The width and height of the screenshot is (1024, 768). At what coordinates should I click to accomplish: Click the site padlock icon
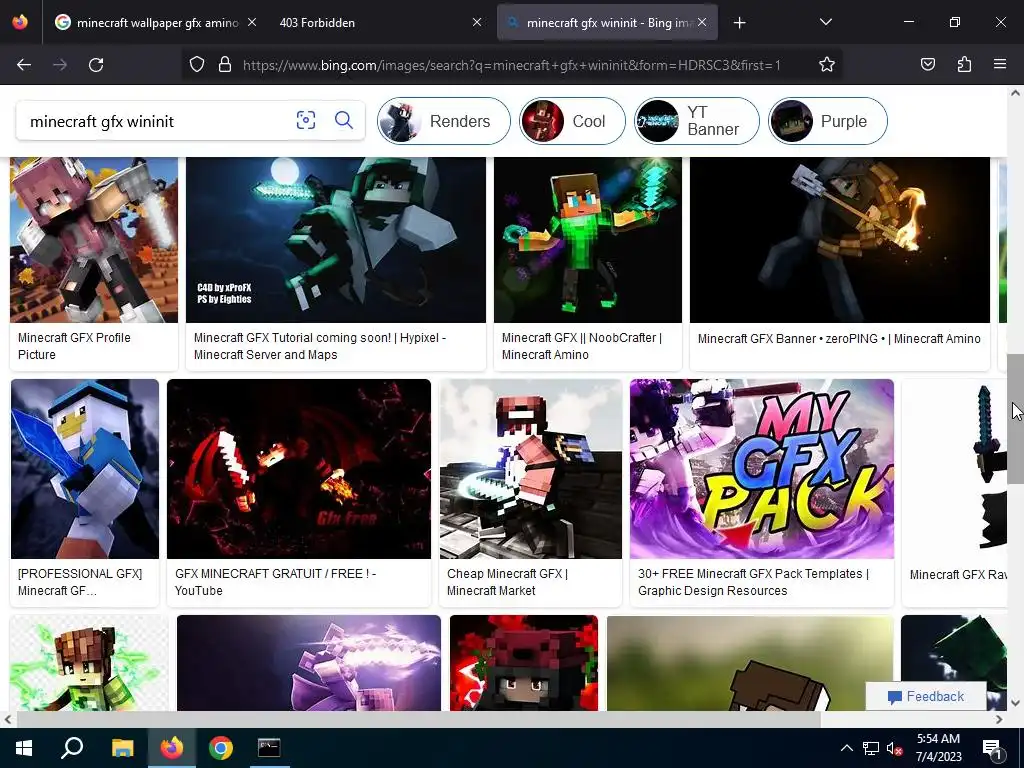[x=225, y=65]
